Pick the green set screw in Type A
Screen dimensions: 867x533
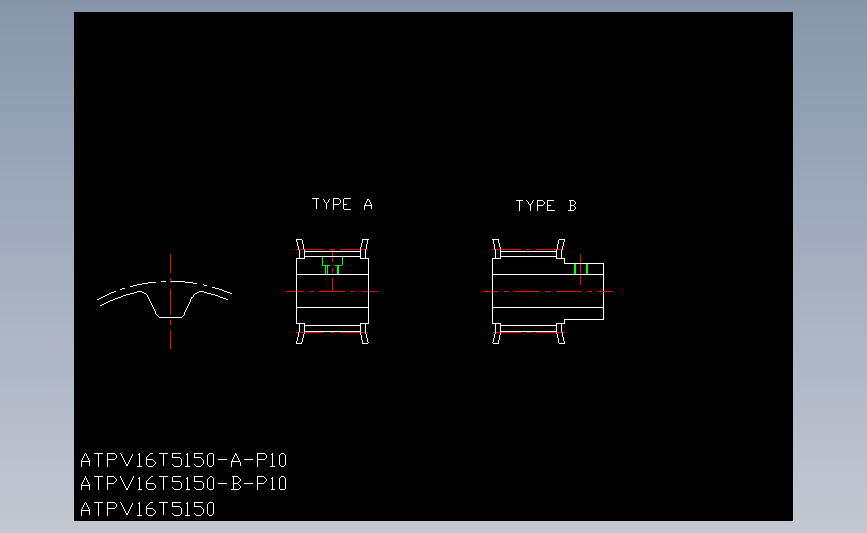pyautogui.click(x=332, y=265)
